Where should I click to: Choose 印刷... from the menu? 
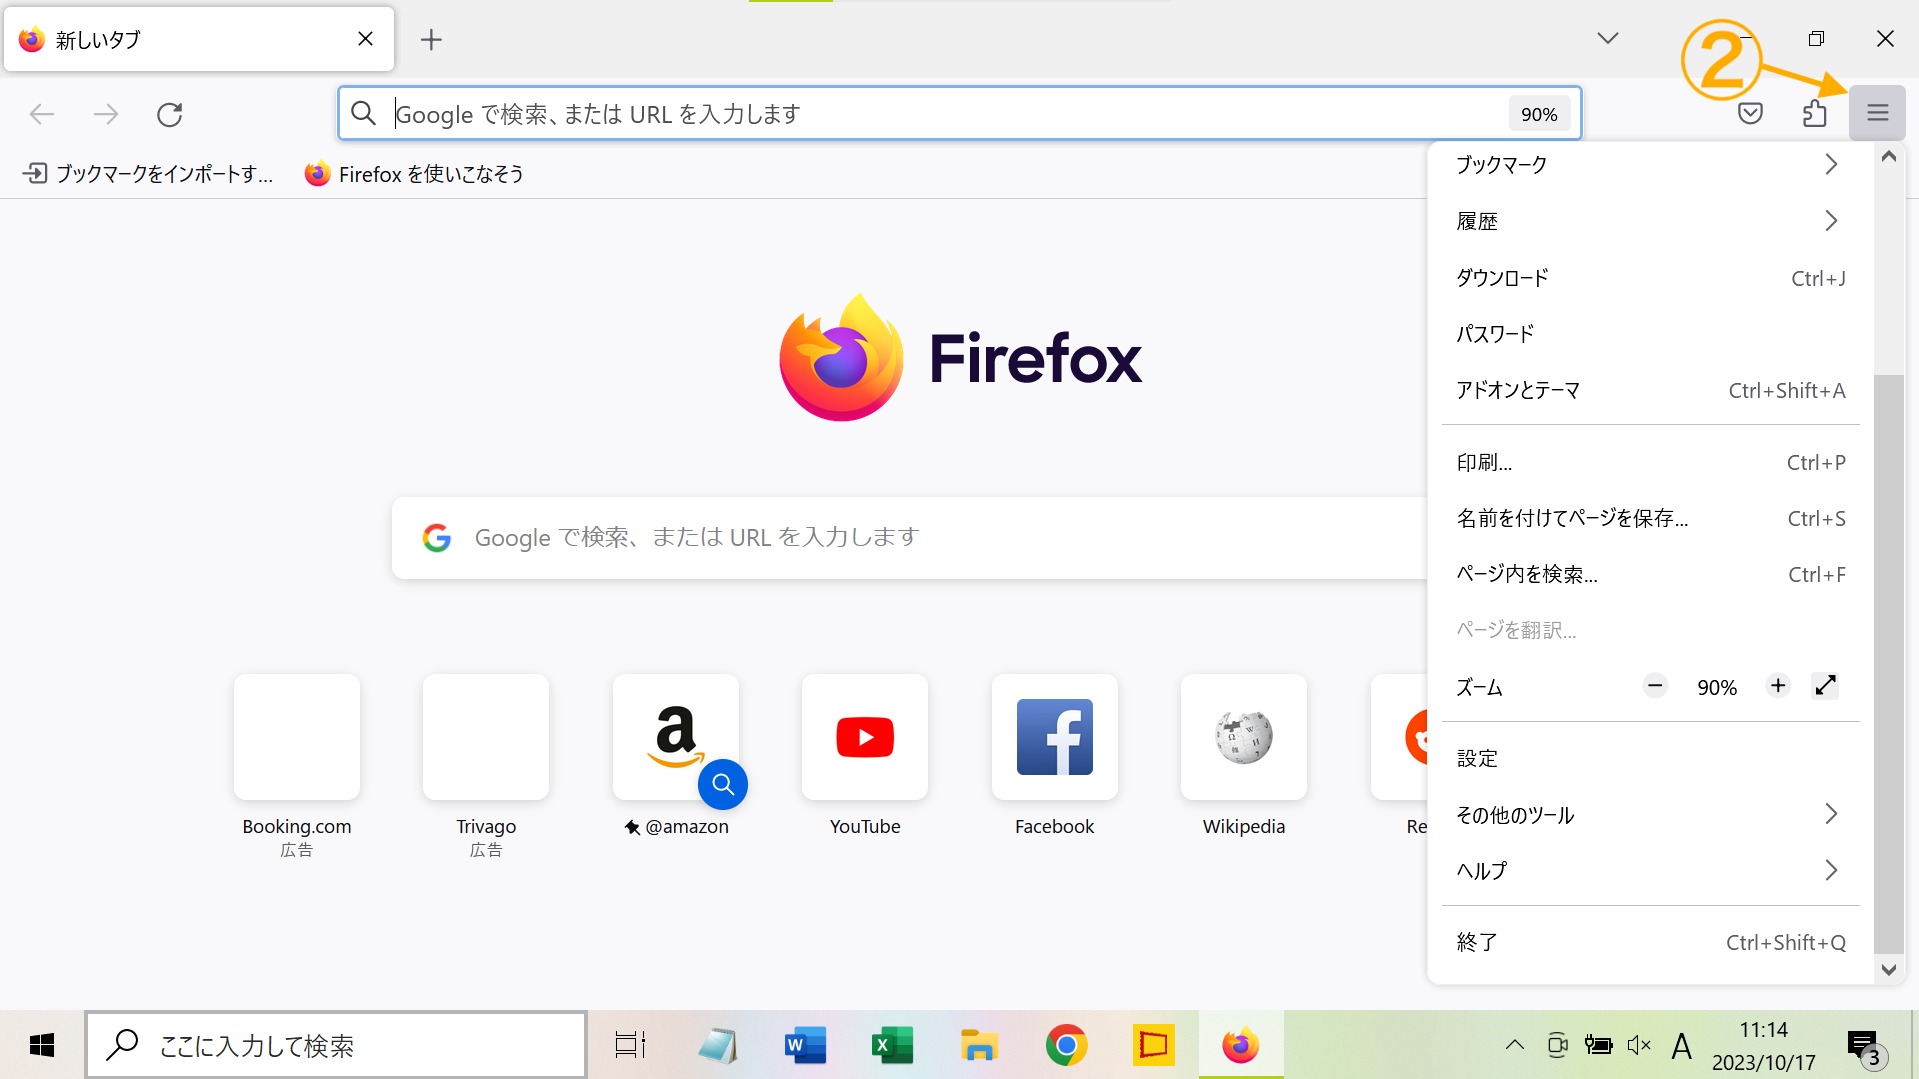1650,462
